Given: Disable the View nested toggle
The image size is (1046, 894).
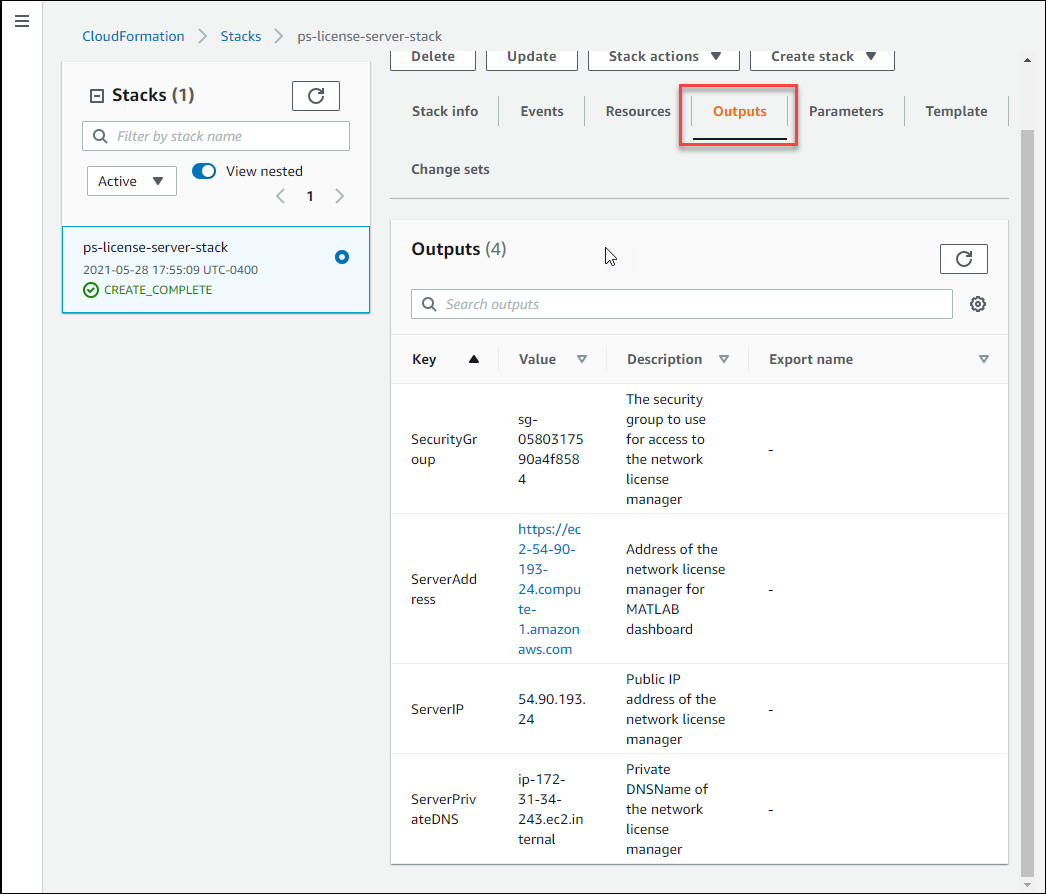Looking at the screenshot, I should [203, 171].
